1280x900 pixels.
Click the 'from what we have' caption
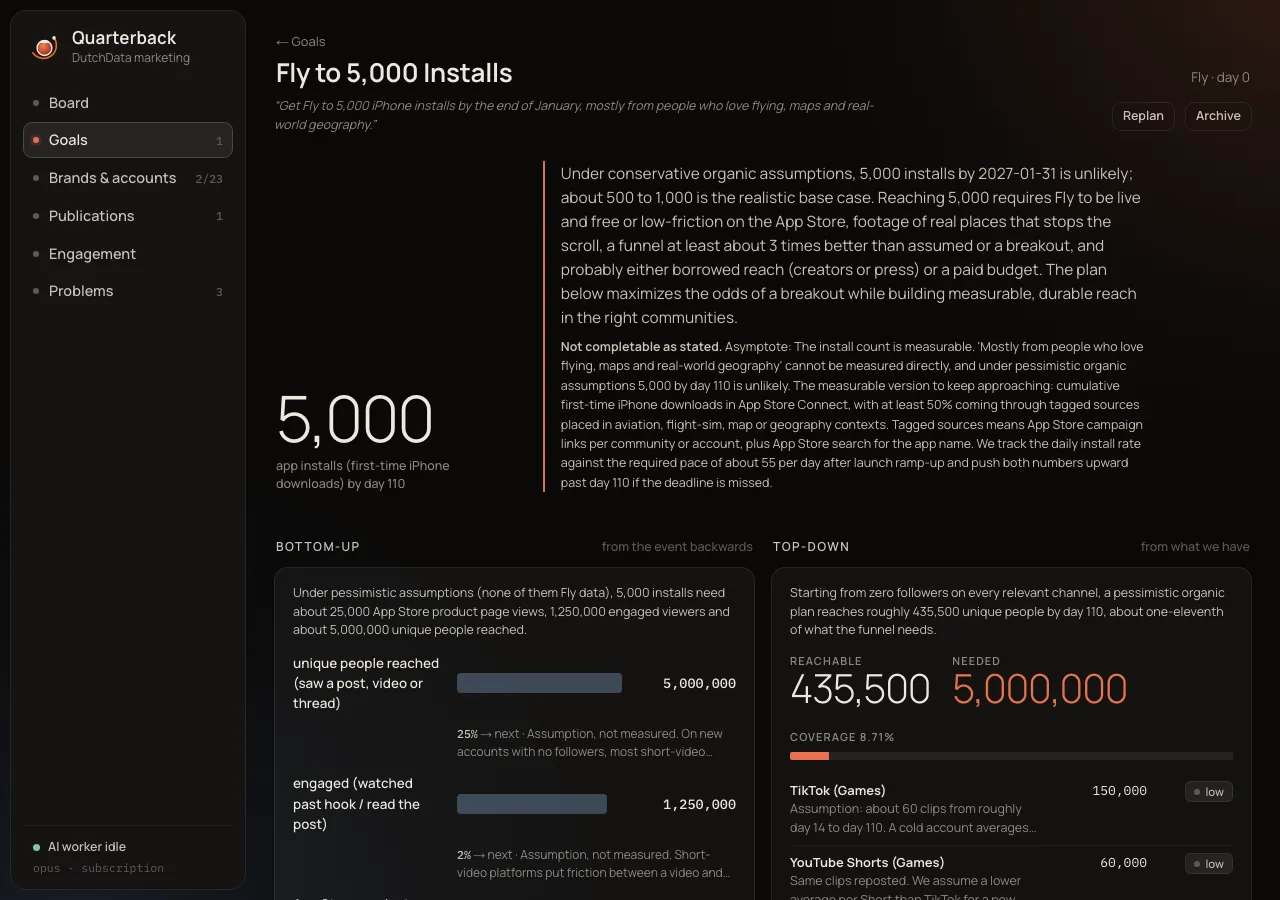1195,547
